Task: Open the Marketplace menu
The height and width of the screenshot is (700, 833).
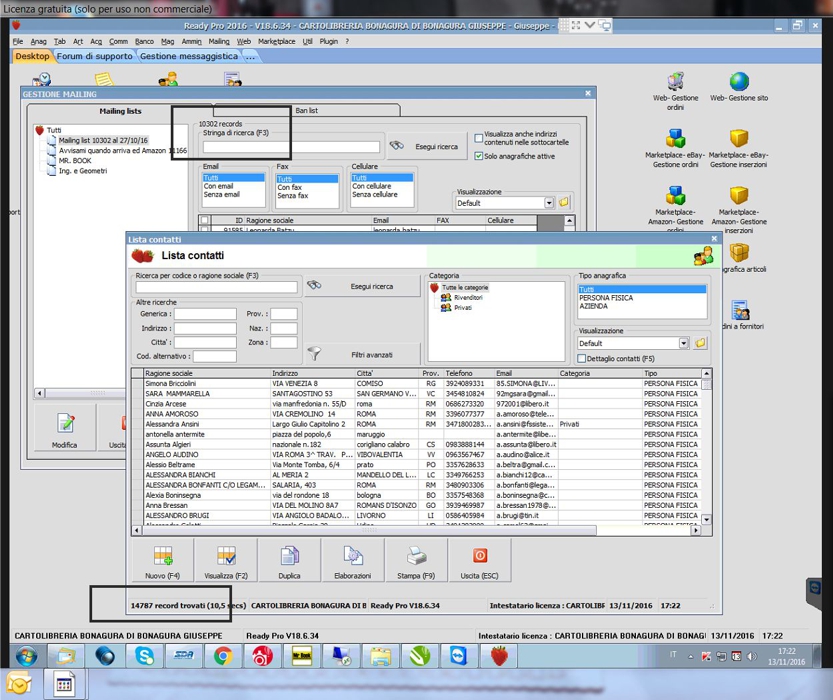Action: pos(276,41)
